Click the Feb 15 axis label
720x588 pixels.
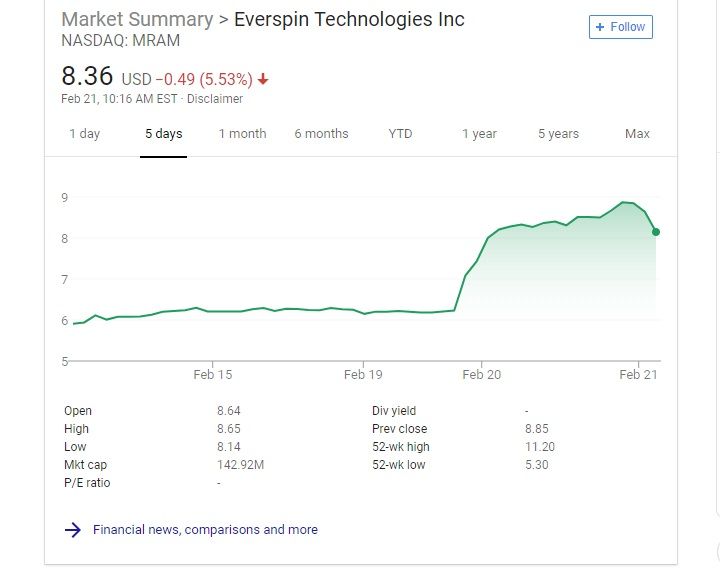click(213, 375)
